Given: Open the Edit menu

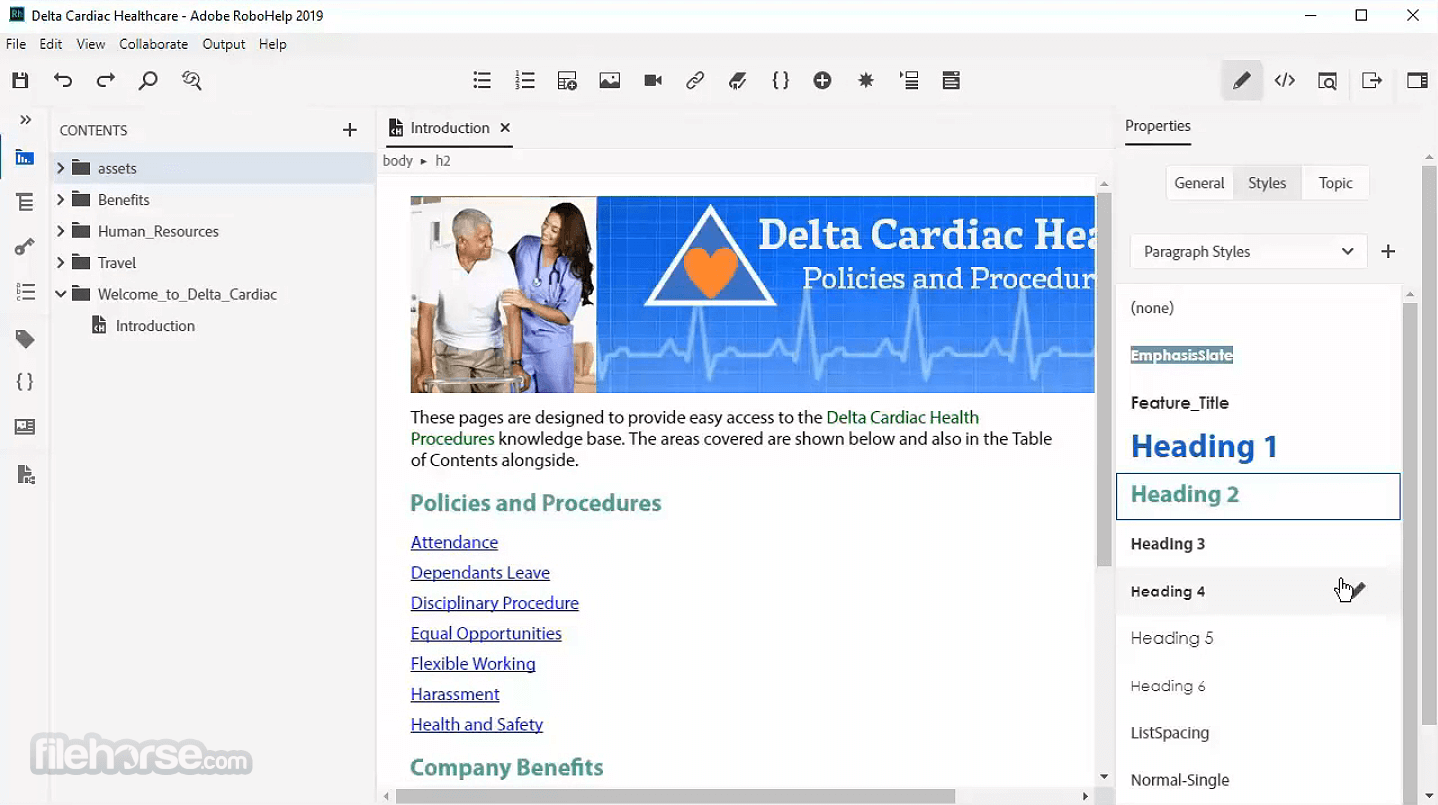Looking at the screenshot, I should coord(51,44).
